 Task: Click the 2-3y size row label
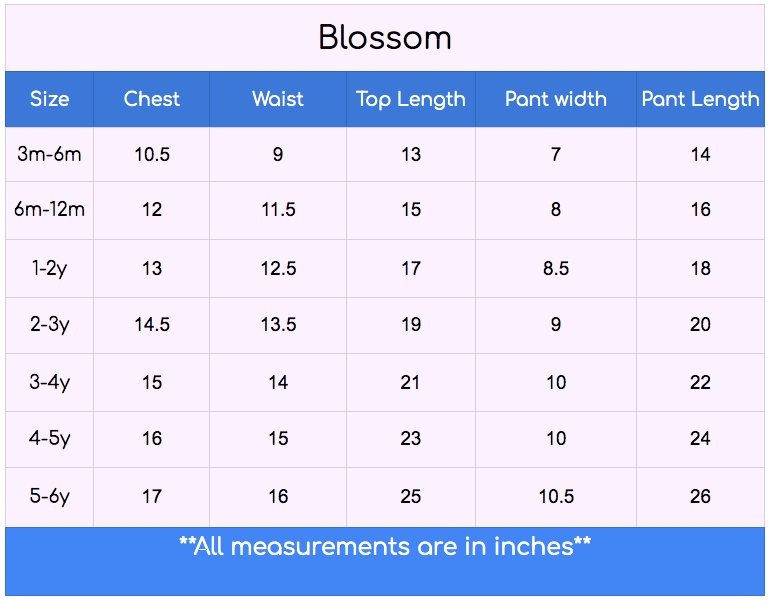click(x=50, y=324)
